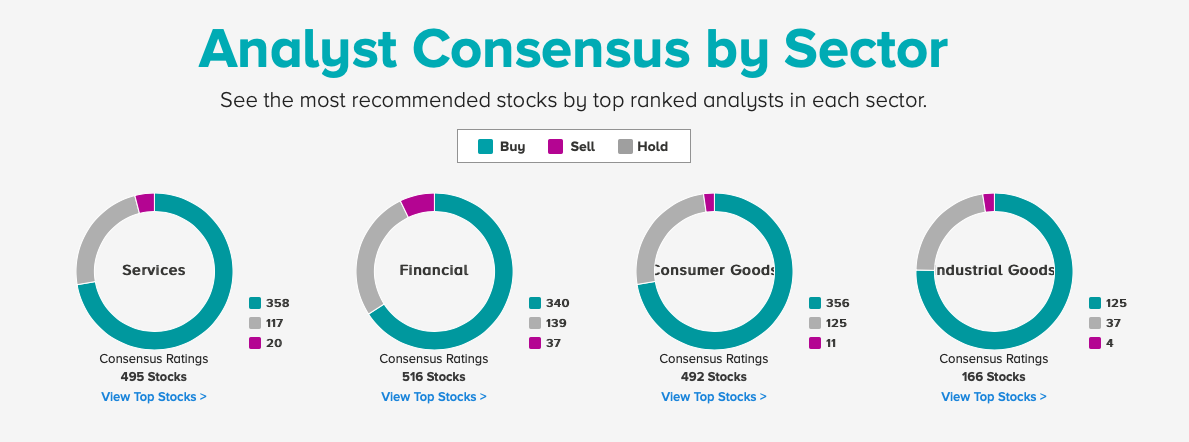Click the Financial donut chart center label
Screen dimensions: 1189x442
pos(434,270)
